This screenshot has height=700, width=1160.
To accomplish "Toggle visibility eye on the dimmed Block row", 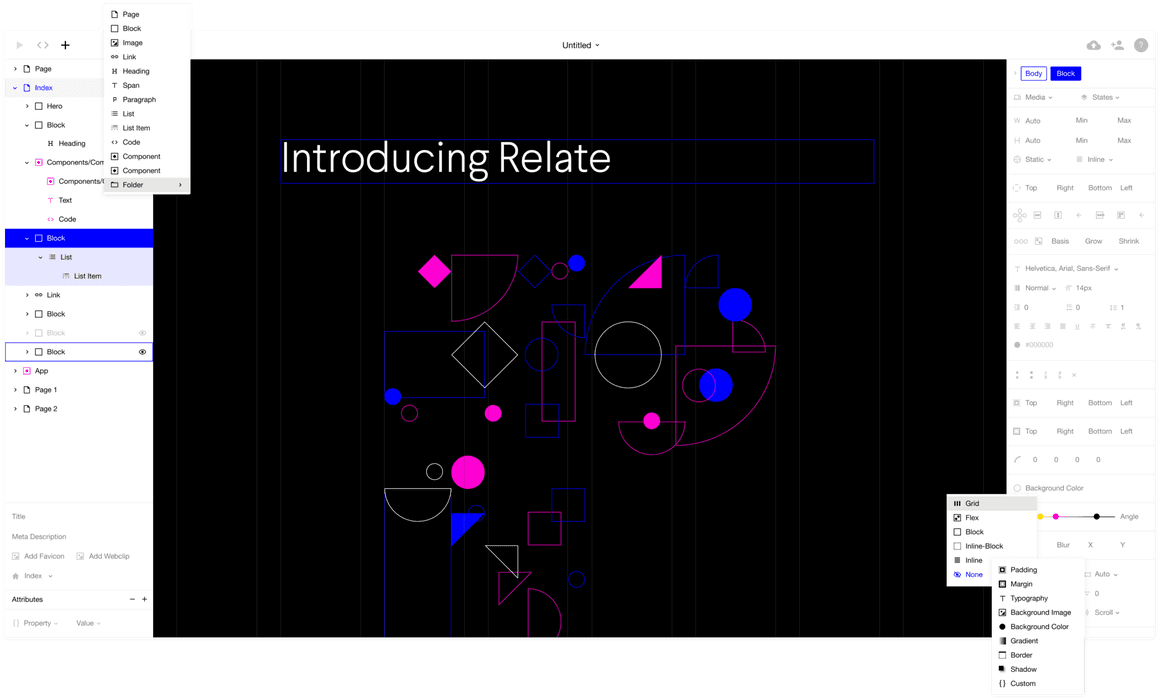I will pos(142,333).
